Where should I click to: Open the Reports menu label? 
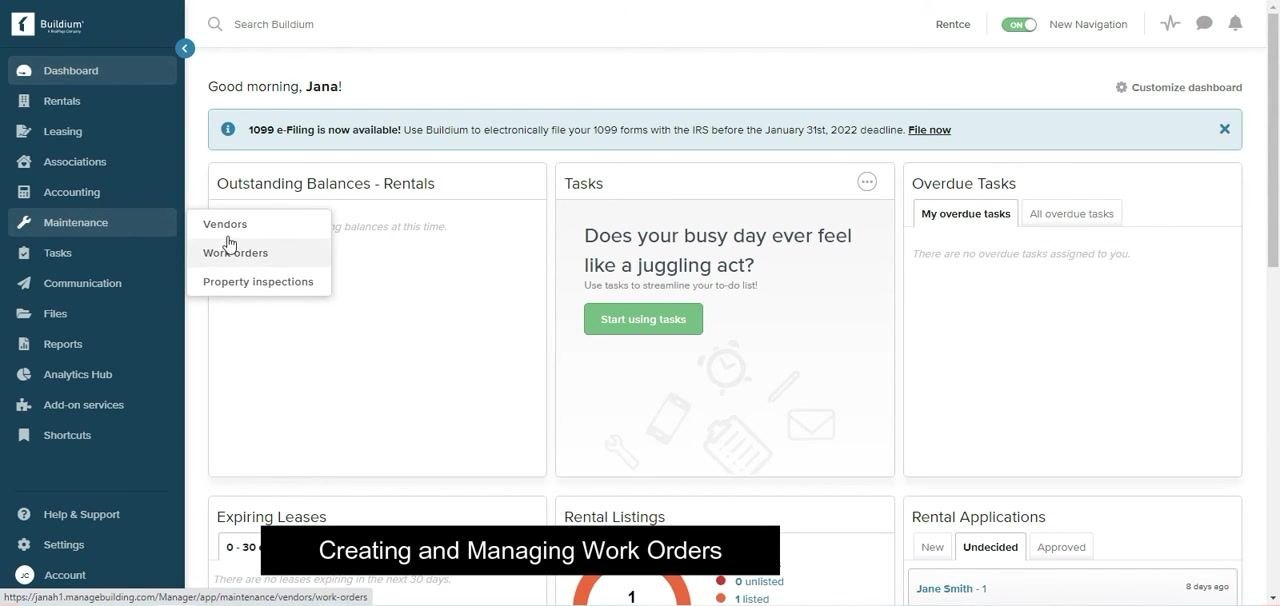(63, 344)
